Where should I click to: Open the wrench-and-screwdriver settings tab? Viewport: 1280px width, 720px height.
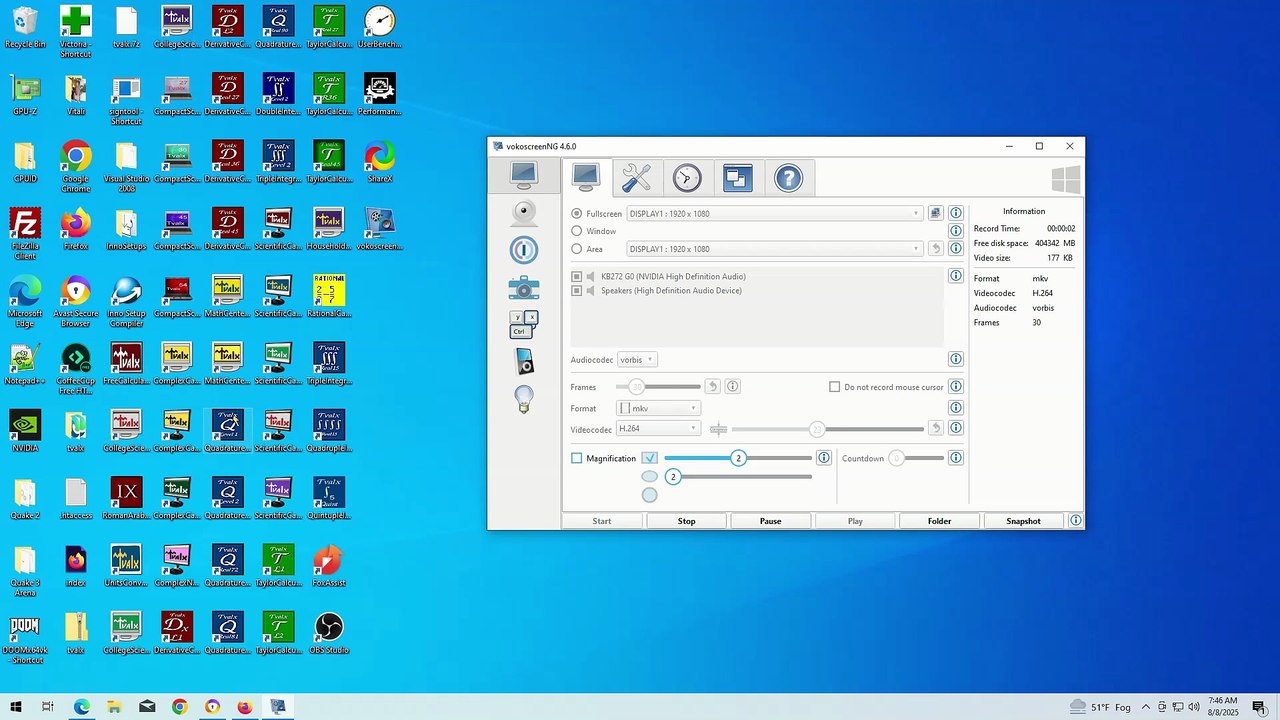(636, 178)
